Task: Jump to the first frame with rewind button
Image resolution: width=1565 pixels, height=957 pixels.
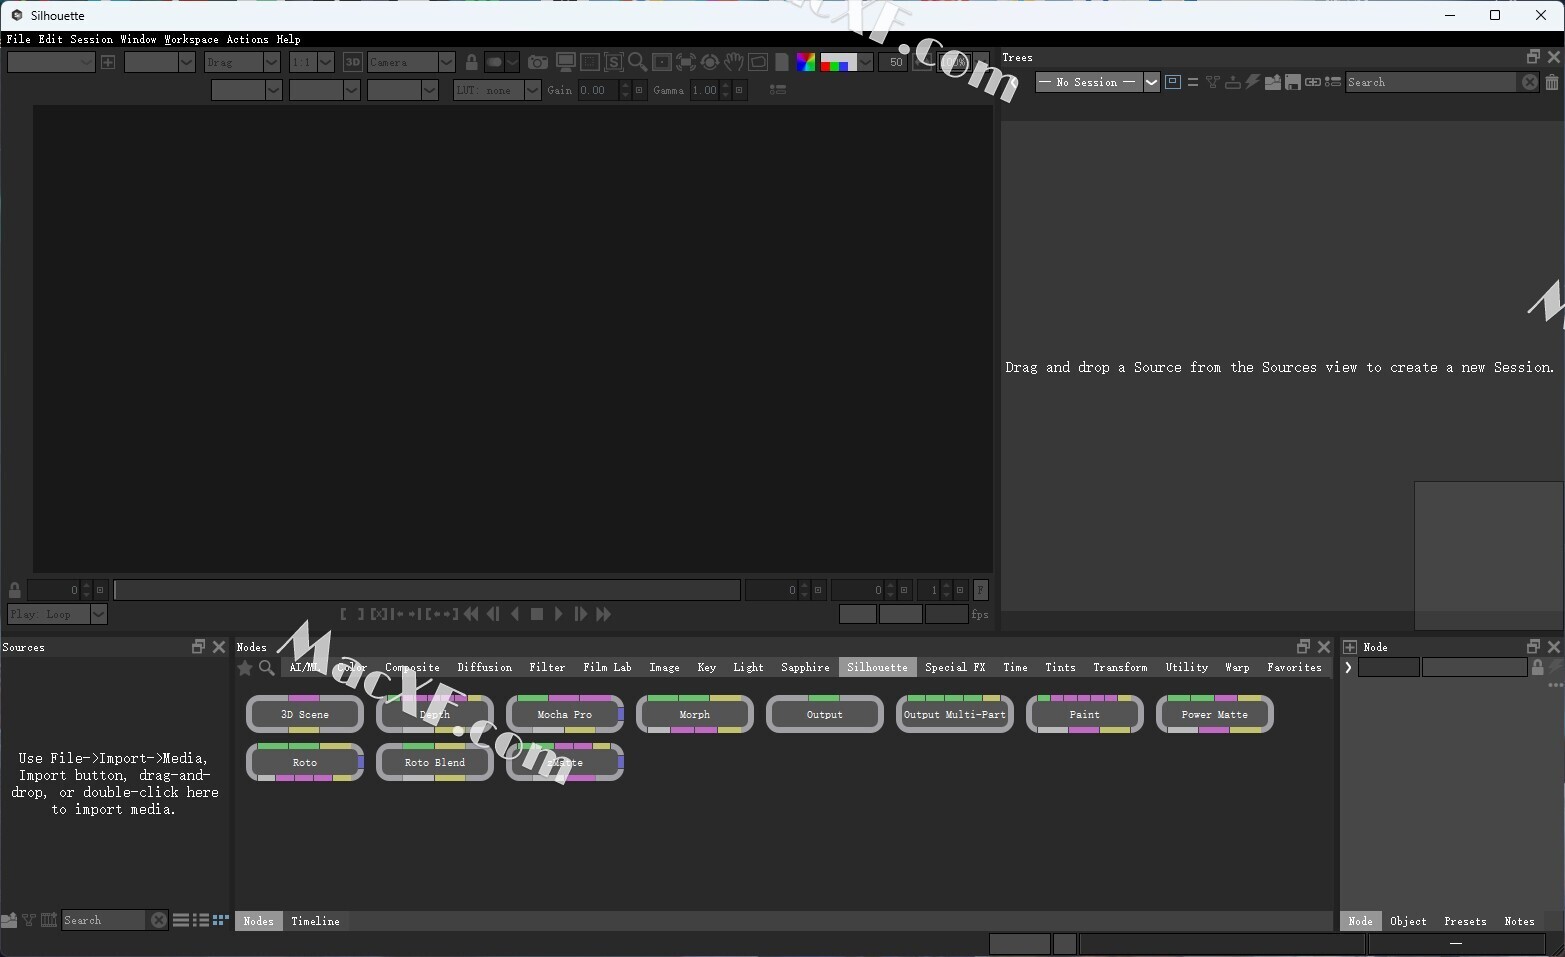Action: coord(471,614)
